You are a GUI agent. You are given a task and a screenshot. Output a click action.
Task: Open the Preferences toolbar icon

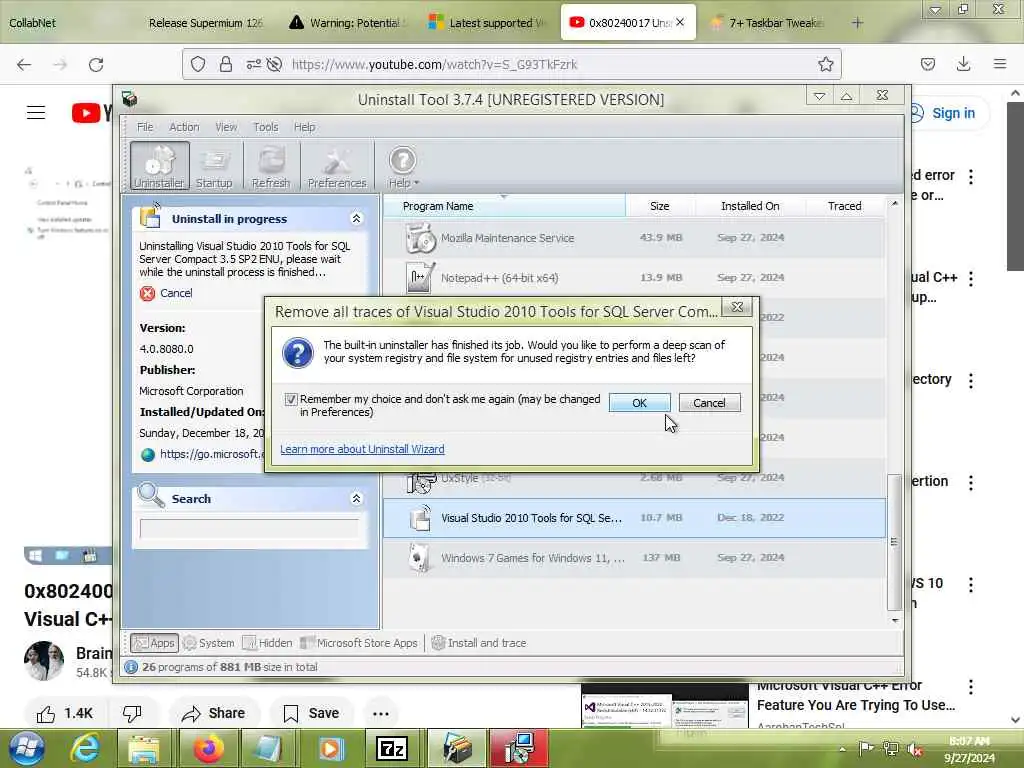(337, 165)
